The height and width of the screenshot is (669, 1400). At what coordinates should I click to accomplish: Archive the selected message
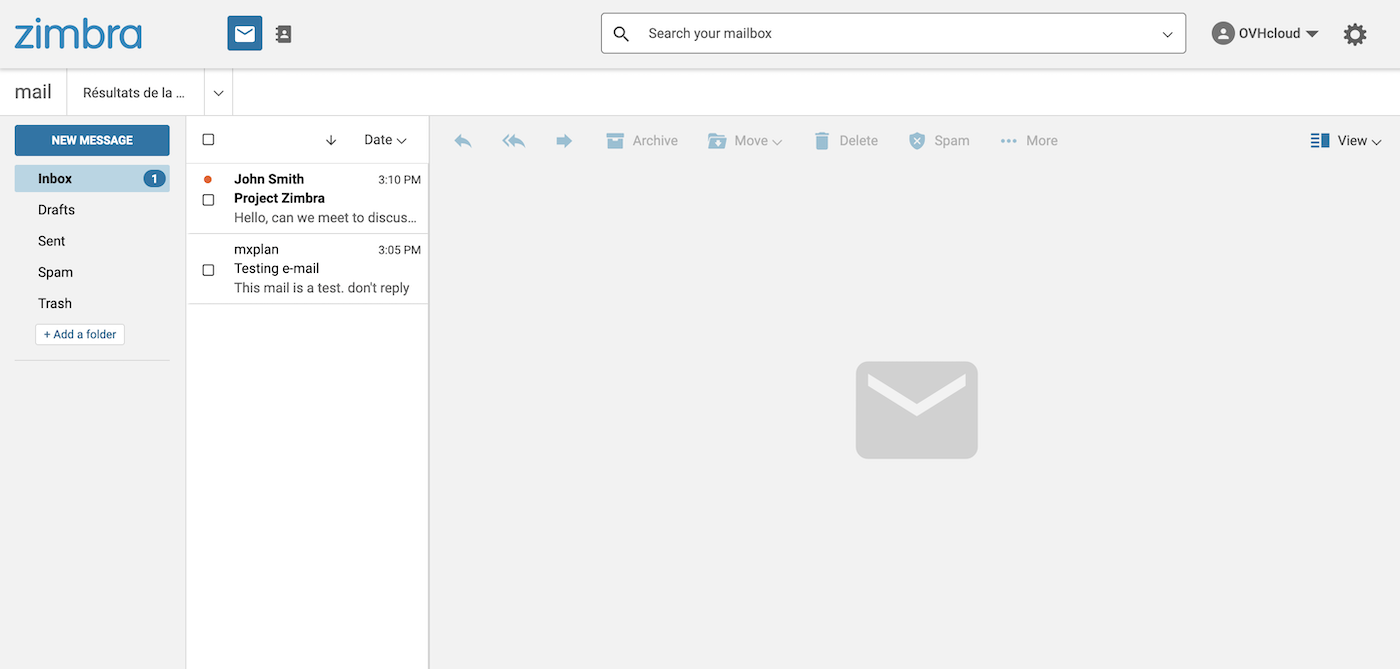641,140
